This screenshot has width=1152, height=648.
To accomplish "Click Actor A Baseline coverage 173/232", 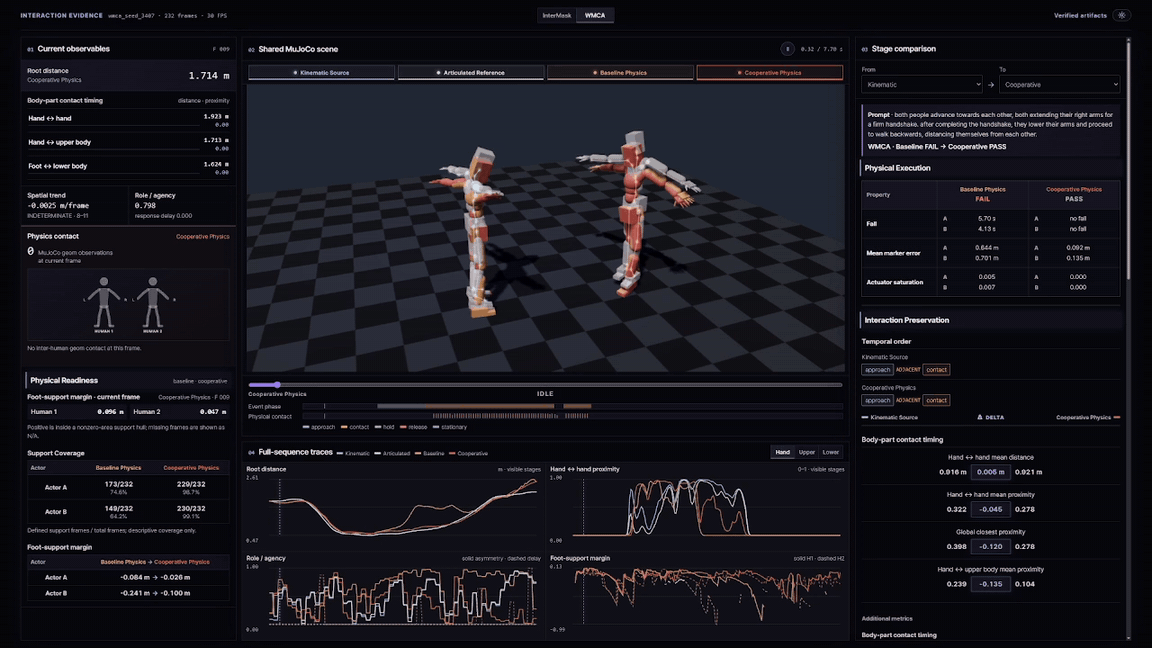I will click(x=118, y=484).
